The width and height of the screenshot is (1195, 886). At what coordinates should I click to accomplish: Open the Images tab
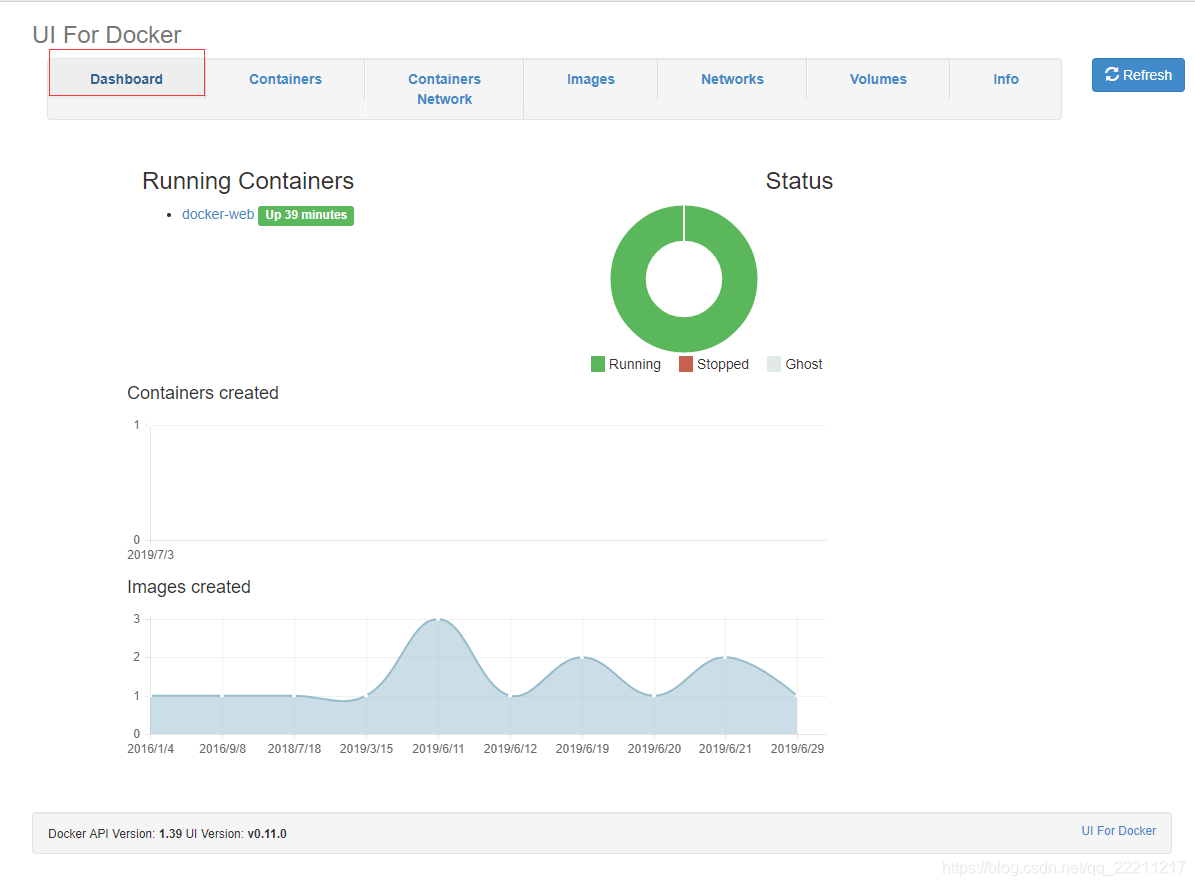click(x=591, y=79)
